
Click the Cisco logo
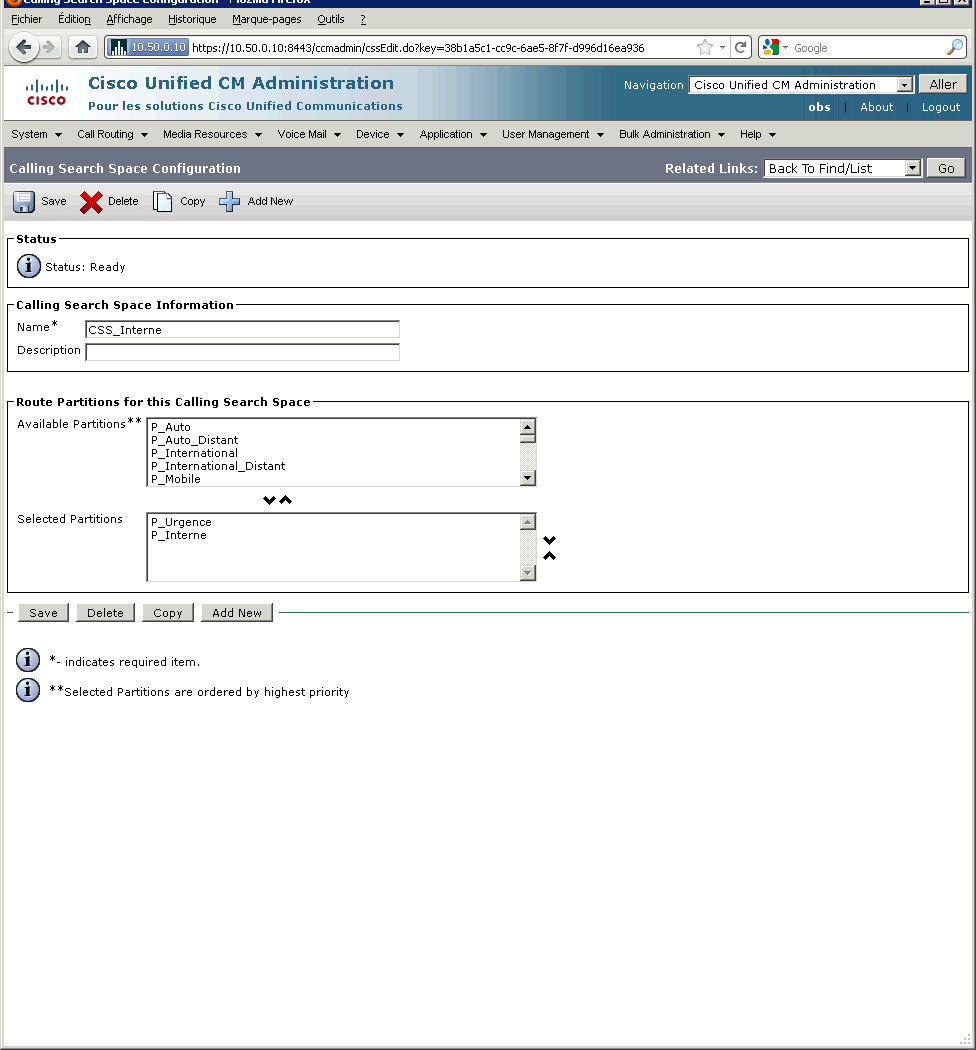coord(46,93)
